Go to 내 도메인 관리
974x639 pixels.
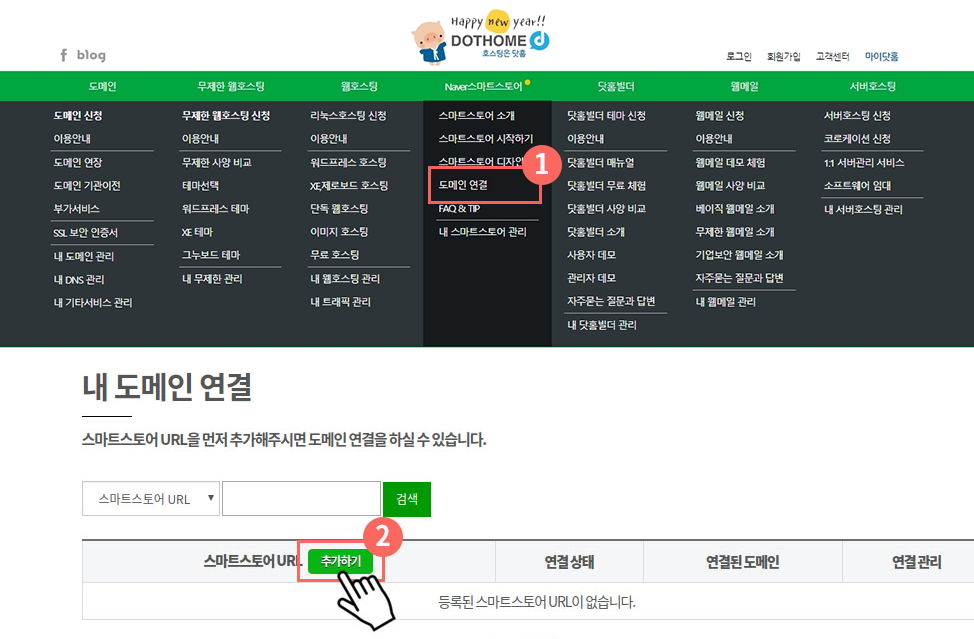click(x=84, y=256)
